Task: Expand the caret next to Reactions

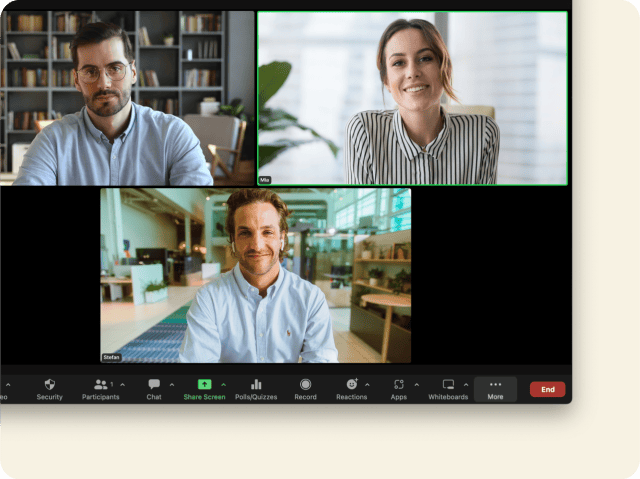Action: point(367,385)
